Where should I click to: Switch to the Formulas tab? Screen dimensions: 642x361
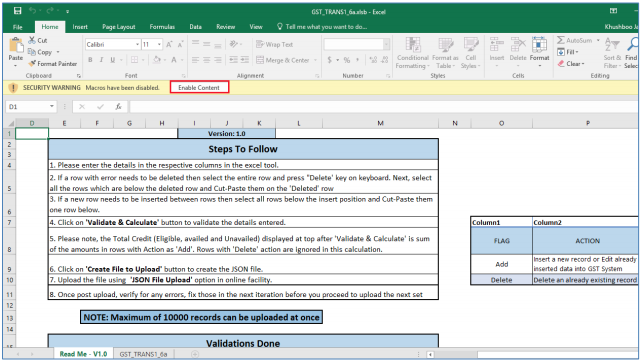pyautogui.click(x=162, y=27)
